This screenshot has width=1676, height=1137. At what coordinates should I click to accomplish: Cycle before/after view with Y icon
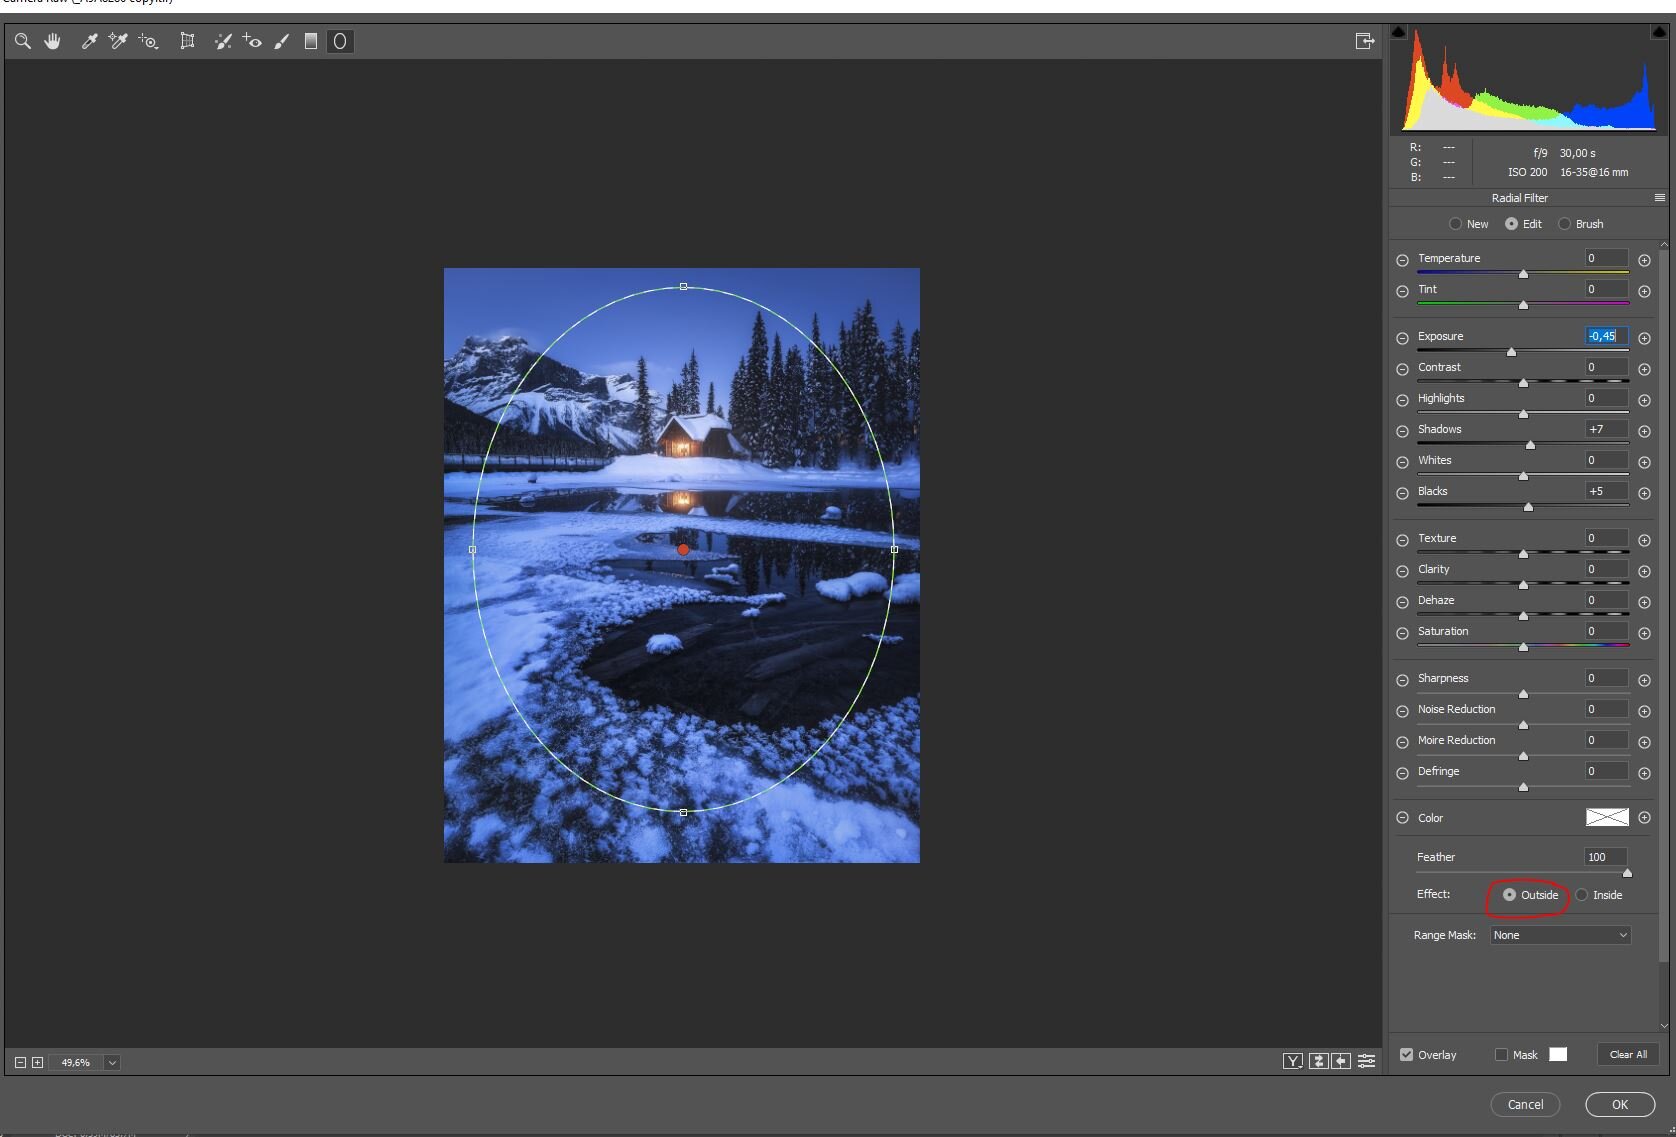1293,1062
